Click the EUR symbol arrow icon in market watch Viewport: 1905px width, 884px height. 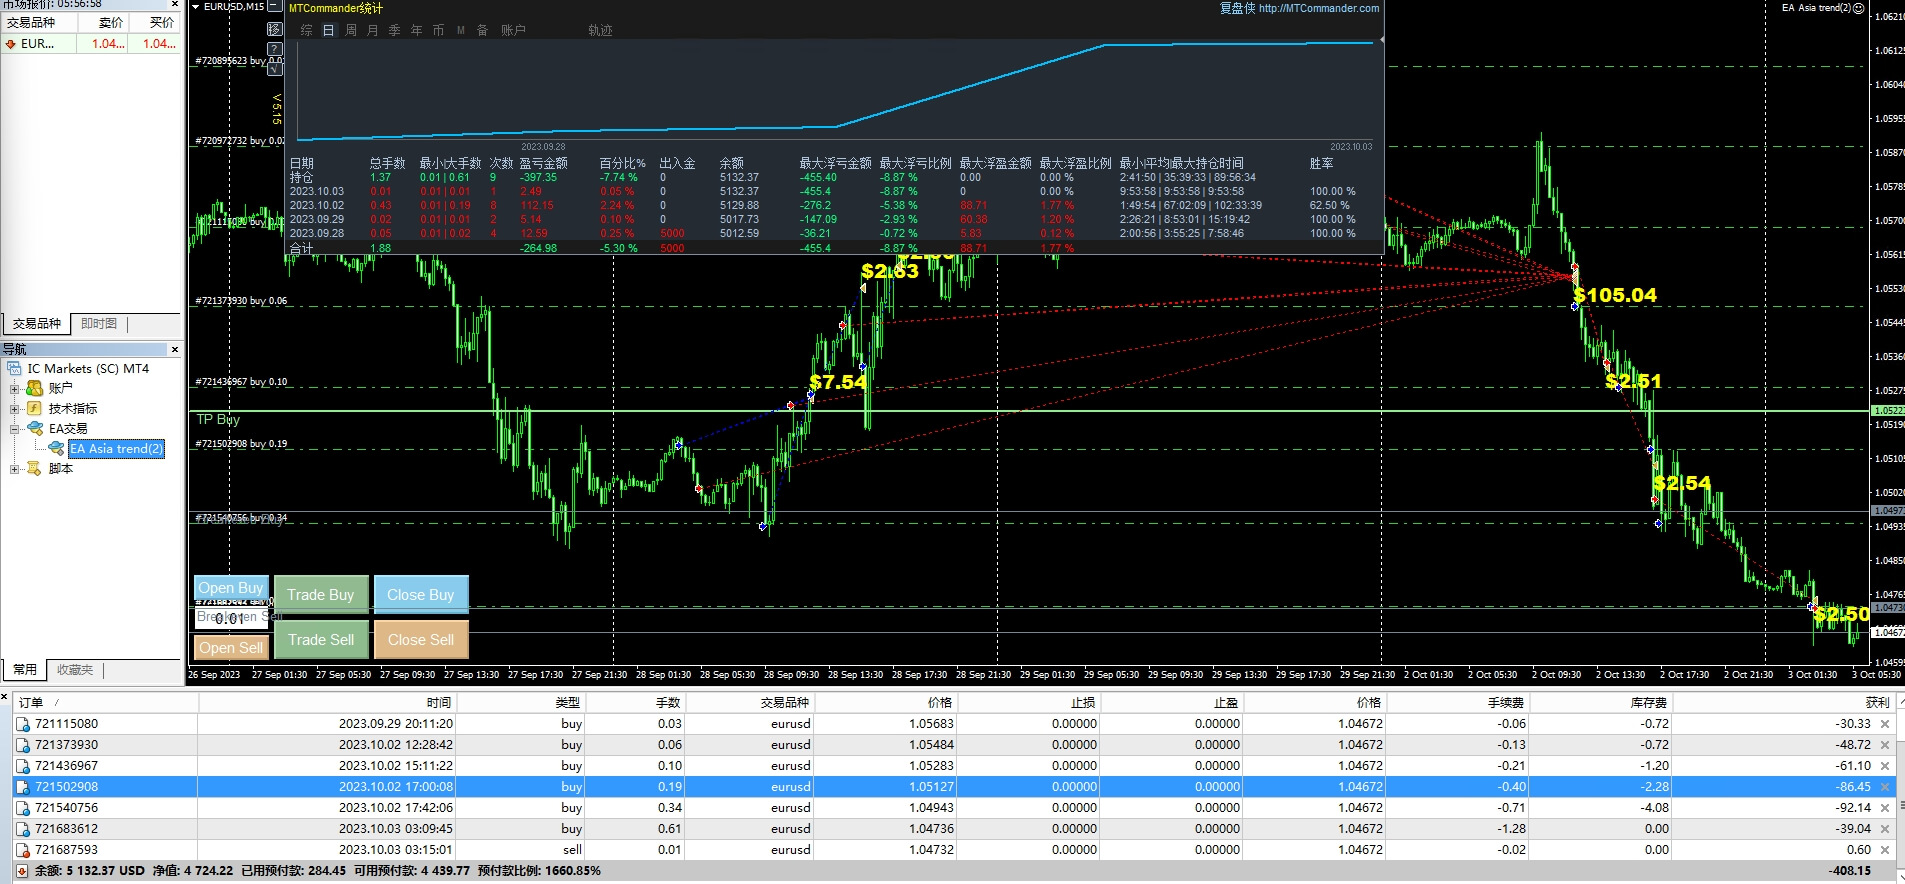tap(10, 44)
